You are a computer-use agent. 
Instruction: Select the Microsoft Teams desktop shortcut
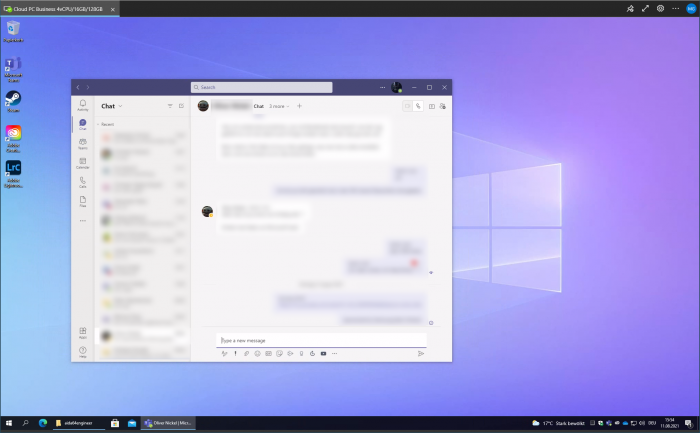[x=13, y=69]
